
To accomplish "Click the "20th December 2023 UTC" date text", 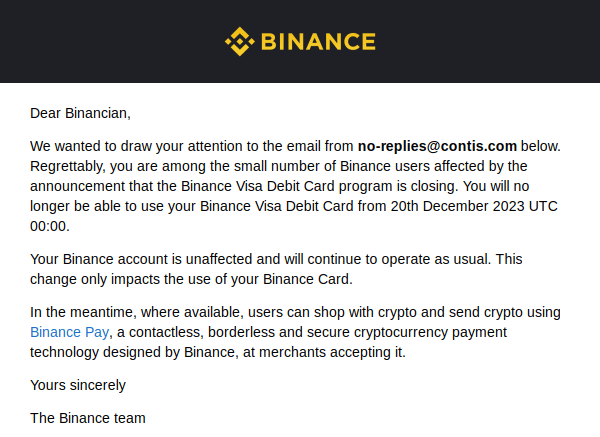I will click(474, 206).
